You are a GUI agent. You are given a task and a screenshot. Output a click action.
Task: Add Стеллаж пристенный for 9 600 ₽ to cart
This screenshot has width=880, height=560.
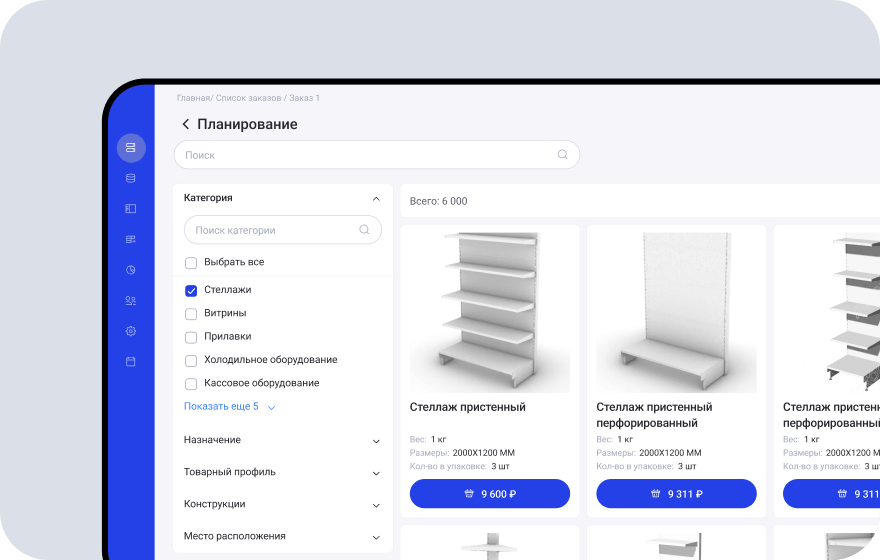click(490, 494)
